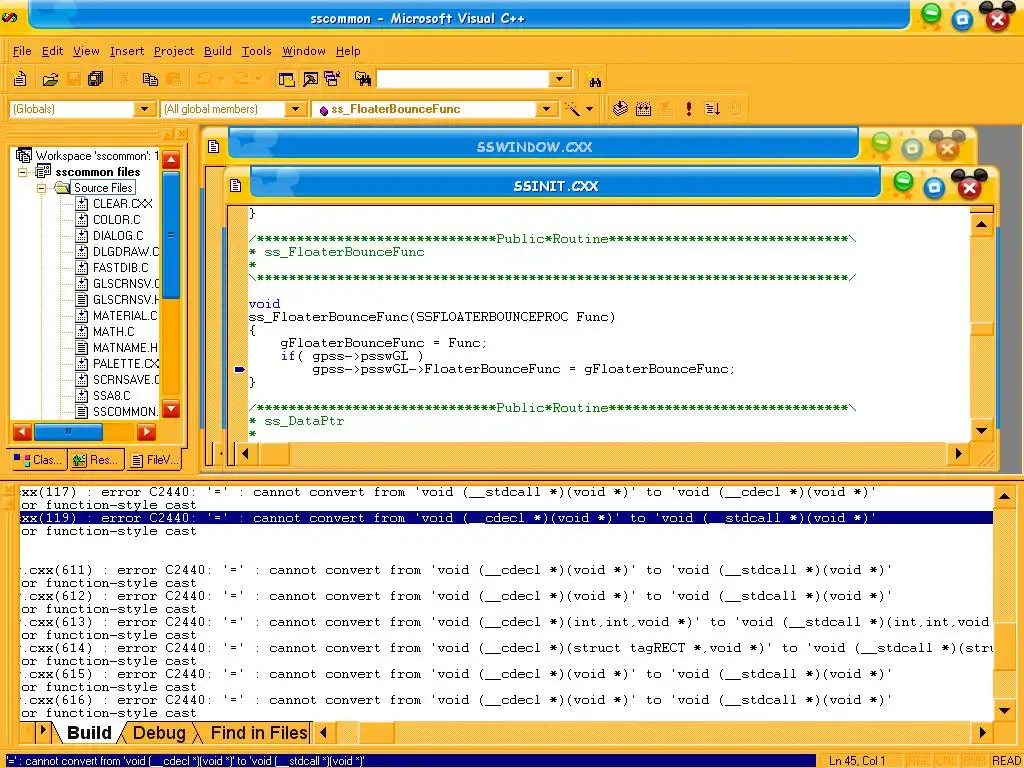Click the Open file folder icon

[50, 79]
